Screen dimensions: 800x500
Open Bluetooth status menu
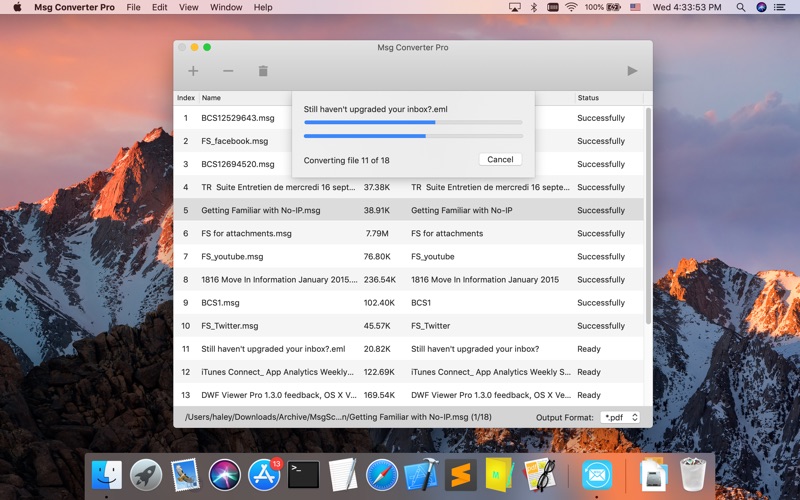tap(534, 7)
